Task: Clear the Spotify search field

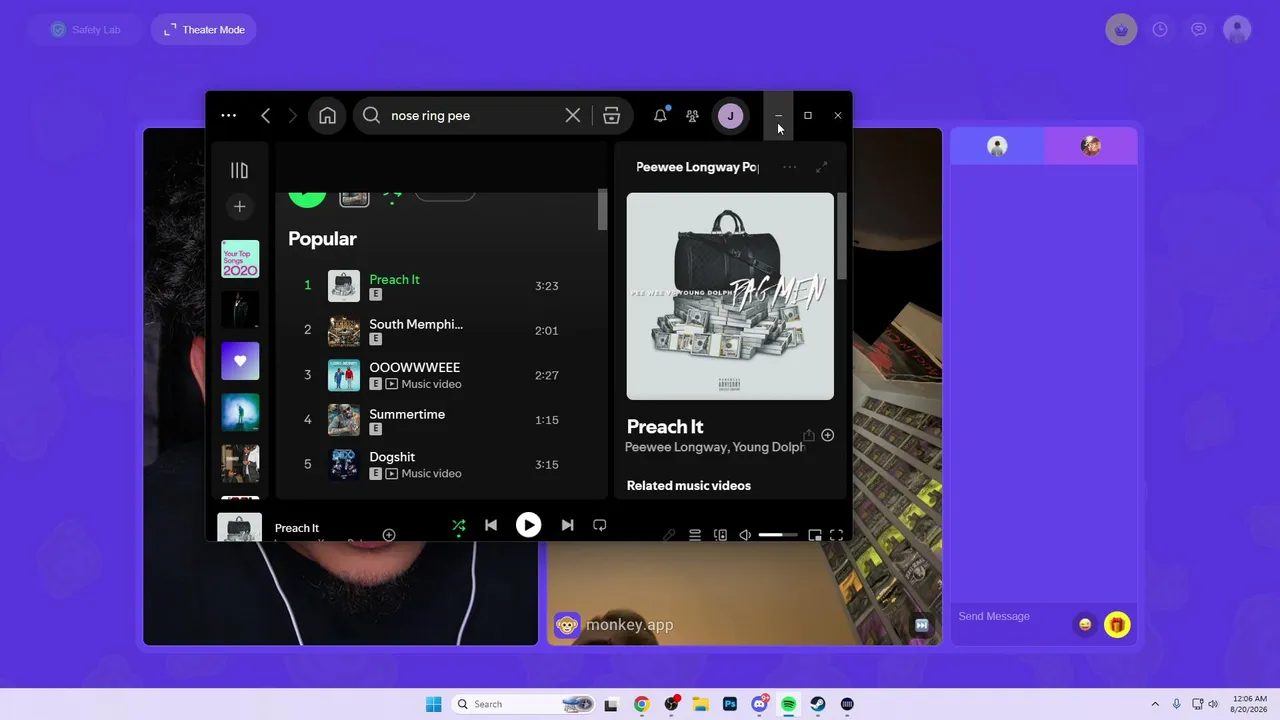Action: click(573, 116)
